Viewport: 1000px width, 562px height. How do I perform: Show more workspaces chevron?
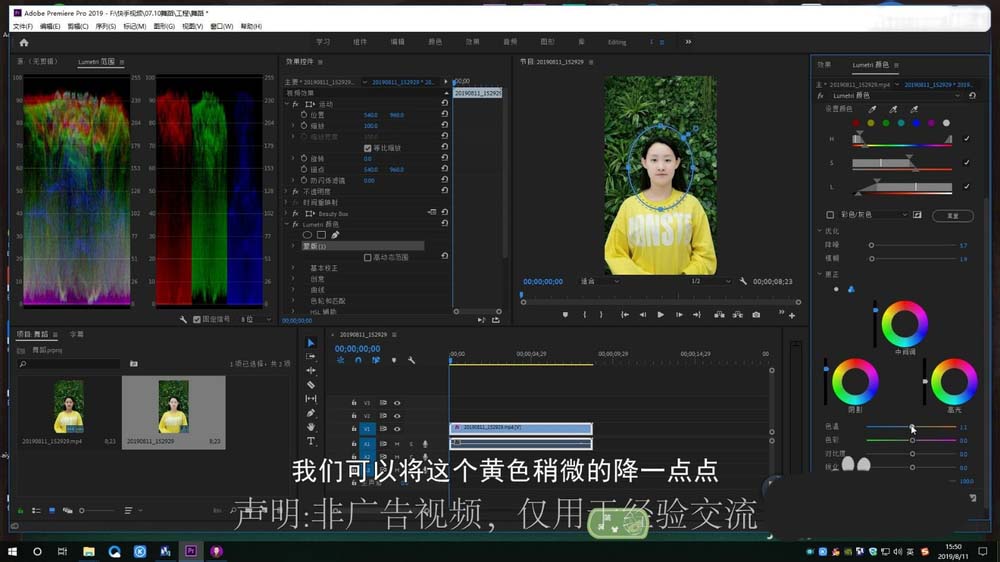pos(688,42)
